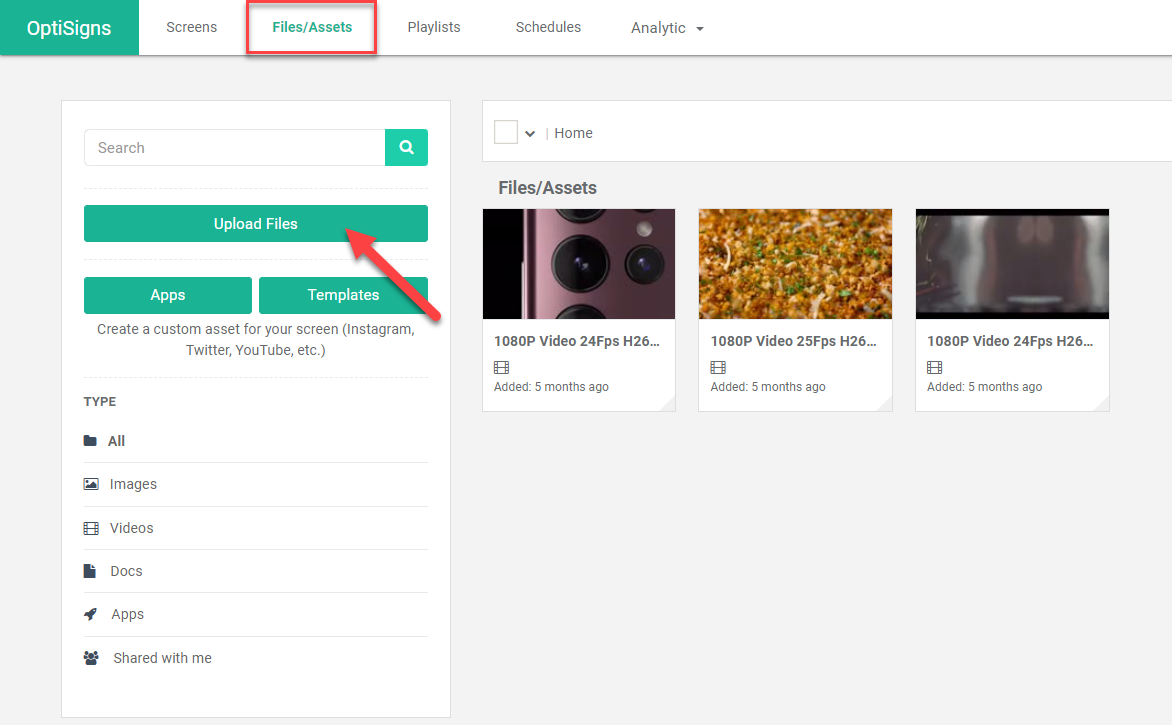Image resolution: width=1172 pixels, height=725 pixels.
Task: Click the Docs file icon
Action: (91, 571)
